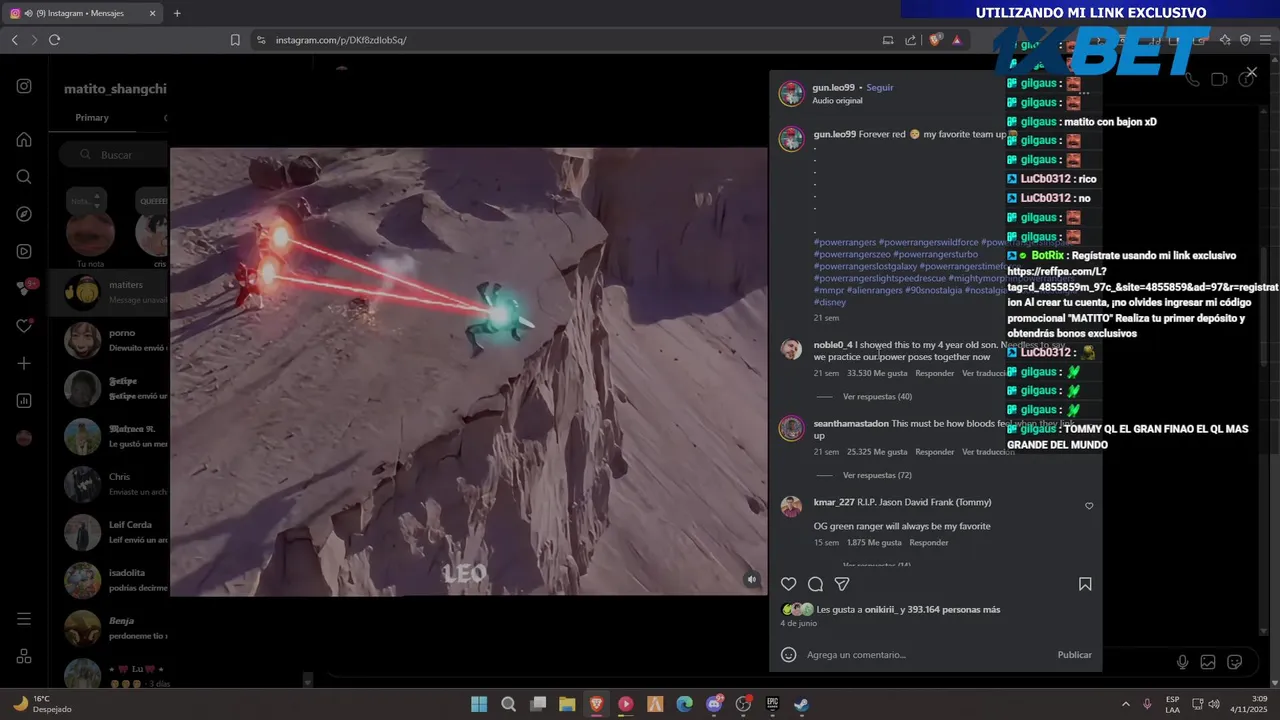The image size is (1280, 720).
Task: Open the matiters conversation
Action: tap(109, 291)
